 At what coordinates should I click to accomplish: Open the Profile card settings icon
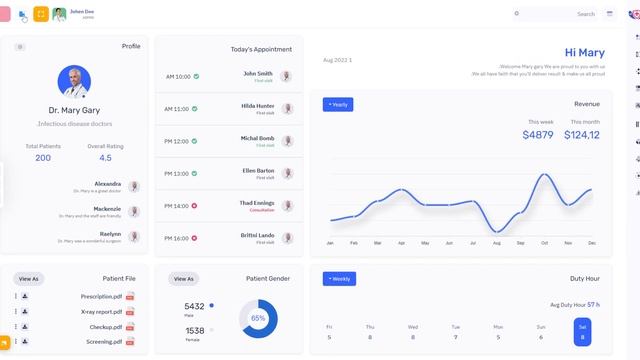click(x=20, y=47)
